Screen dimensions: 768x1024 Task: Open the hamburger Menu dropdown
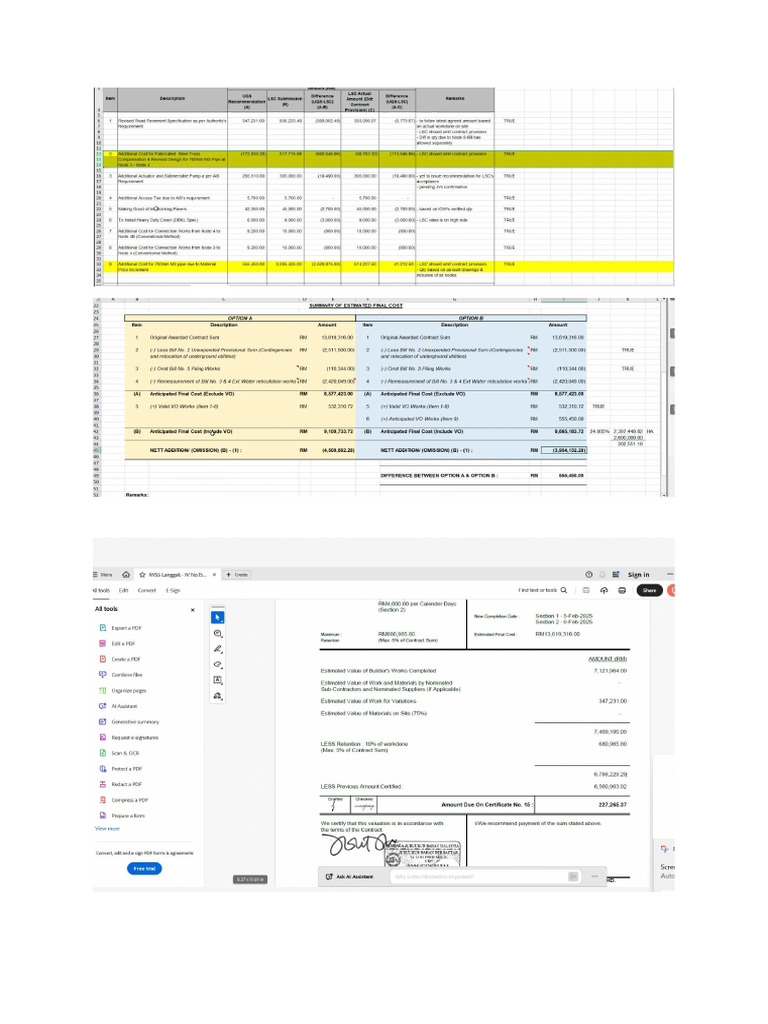103,575
